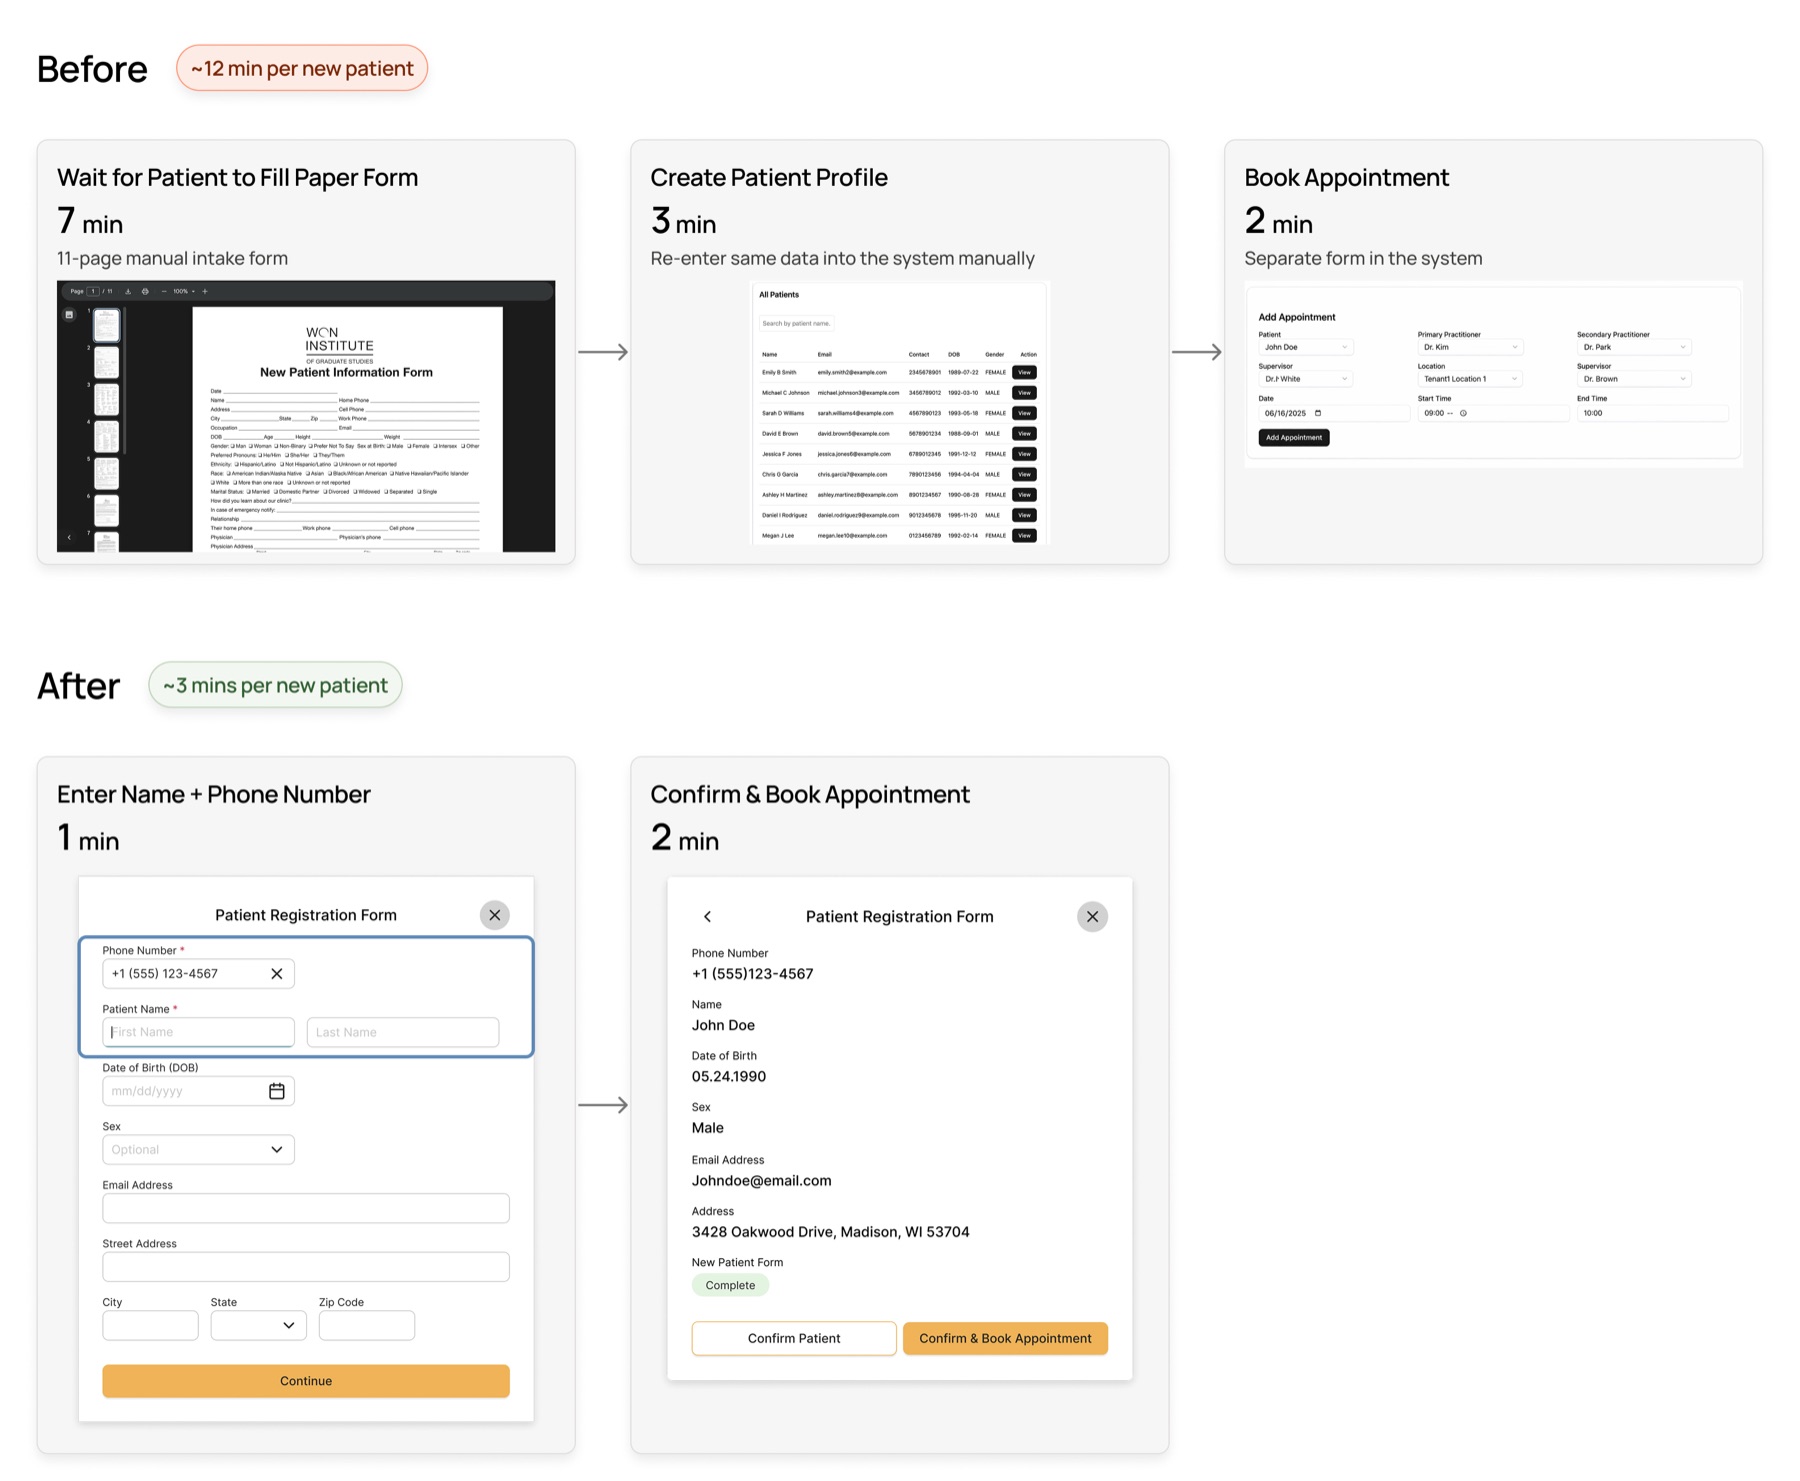The image size is (1800, 1481).
Task: Open the Supervisor dropdown showing Dr. Brown
Action: (x=1634, y=379)
